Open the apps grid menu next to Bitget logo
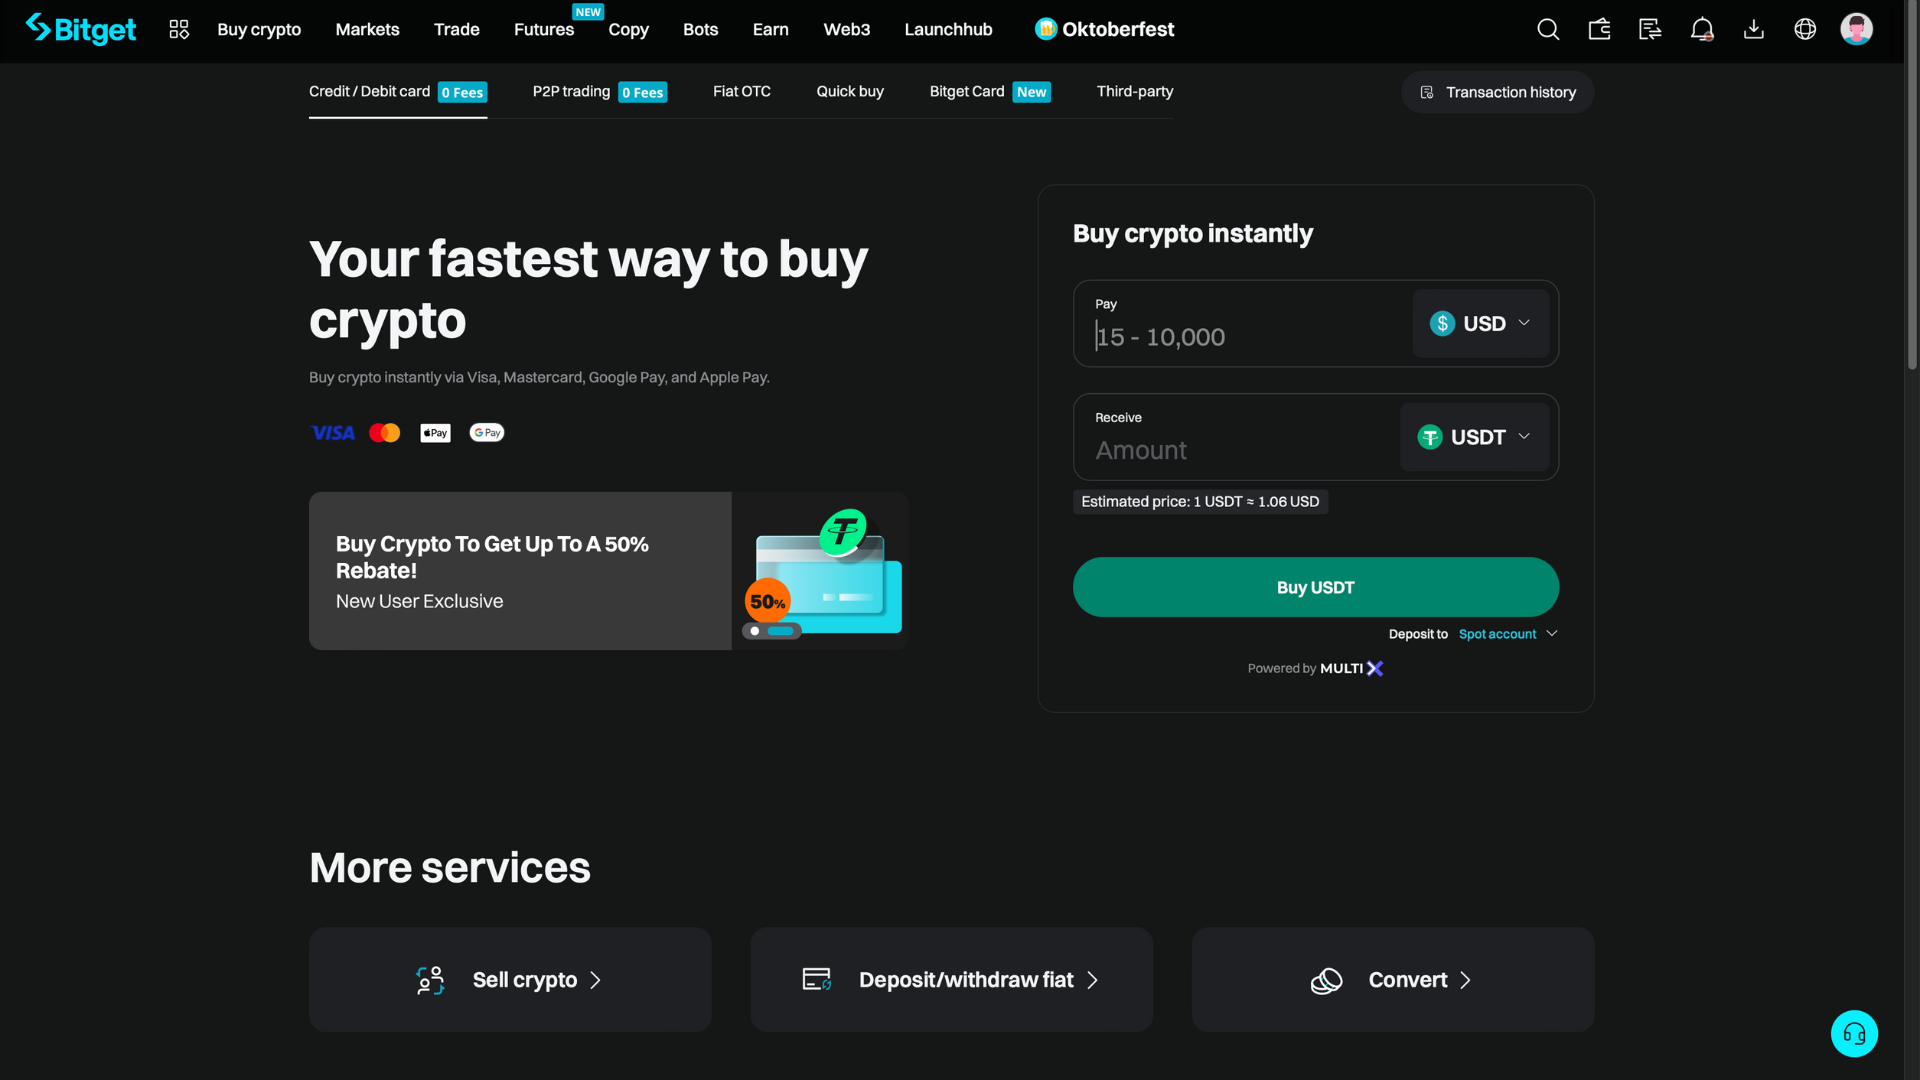 [x=179, y=29]
